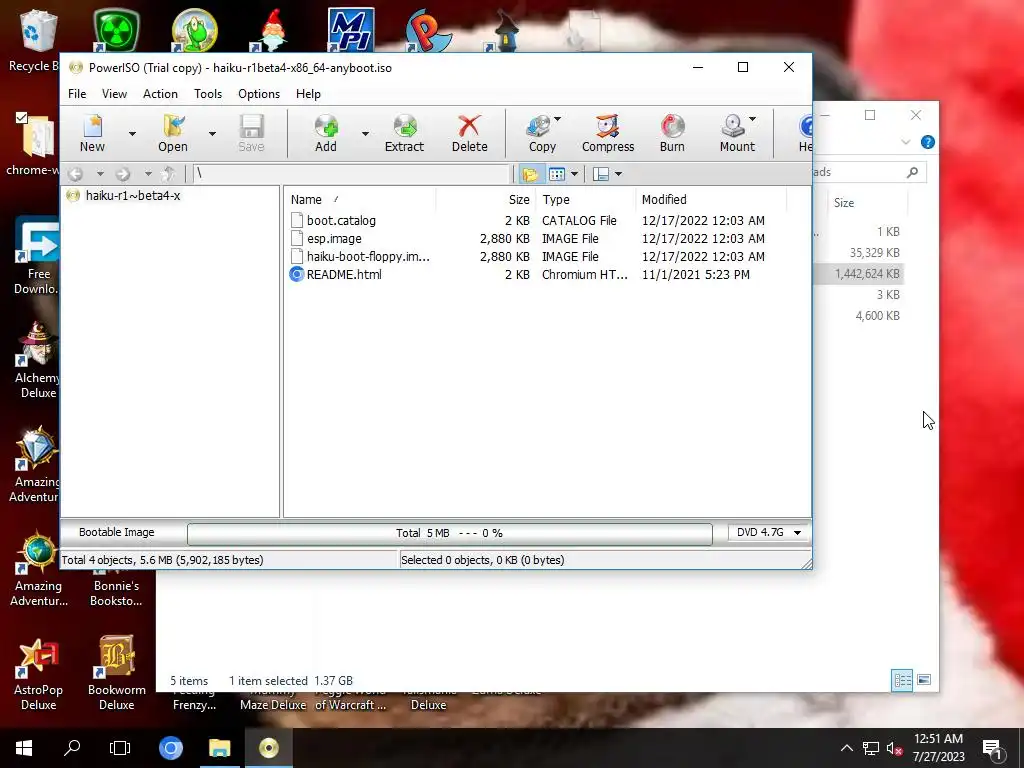Expand the view mode dropdown arrow
This screenshot has width=1024, height=768.
pyautogui.click(x=574, y=174)
